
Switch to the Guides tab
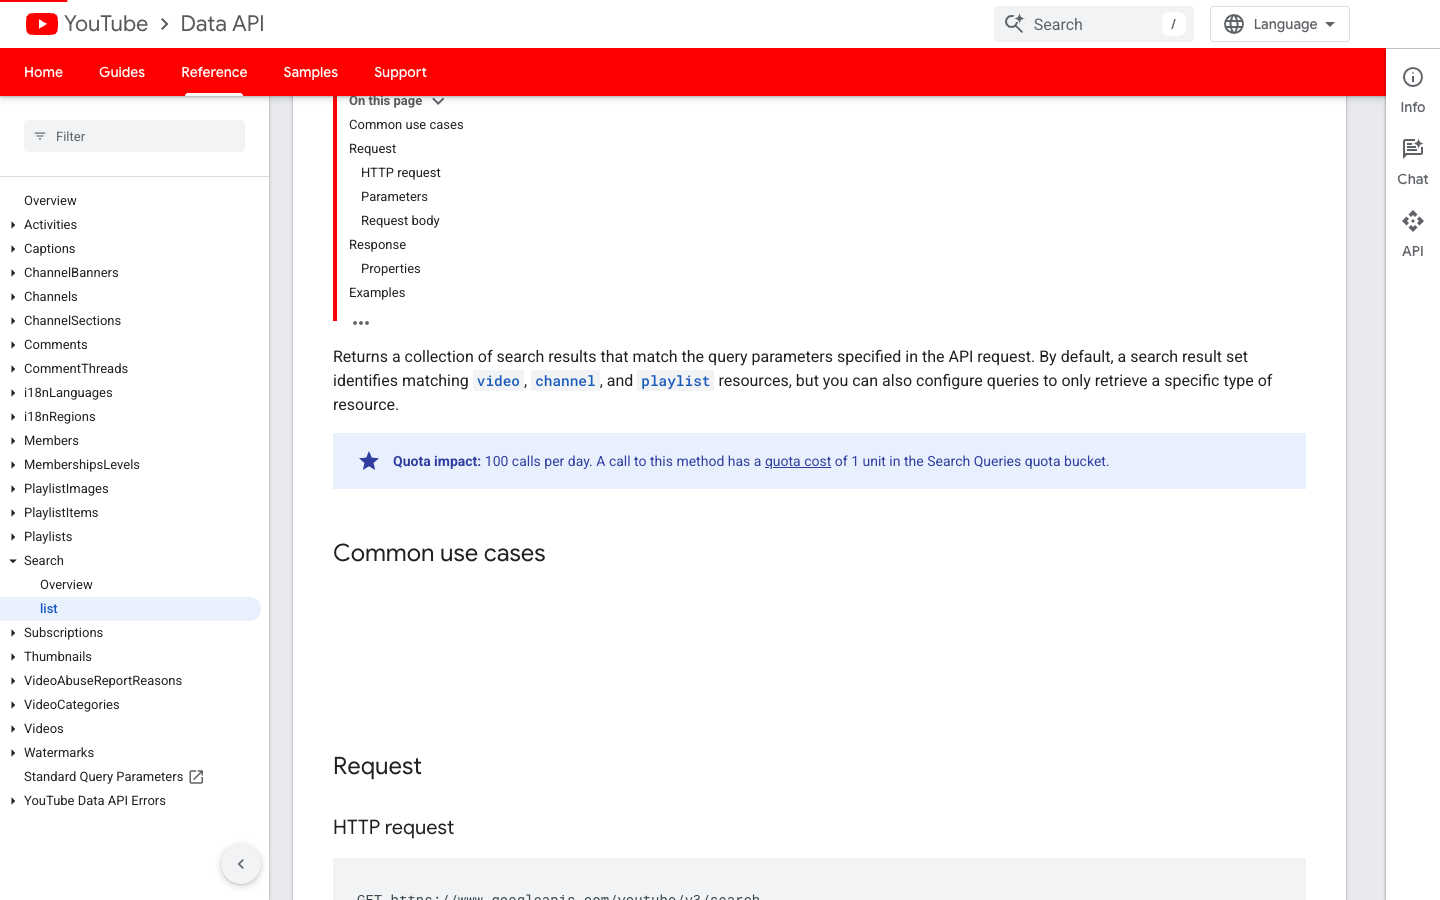click(x=122, y=72)
